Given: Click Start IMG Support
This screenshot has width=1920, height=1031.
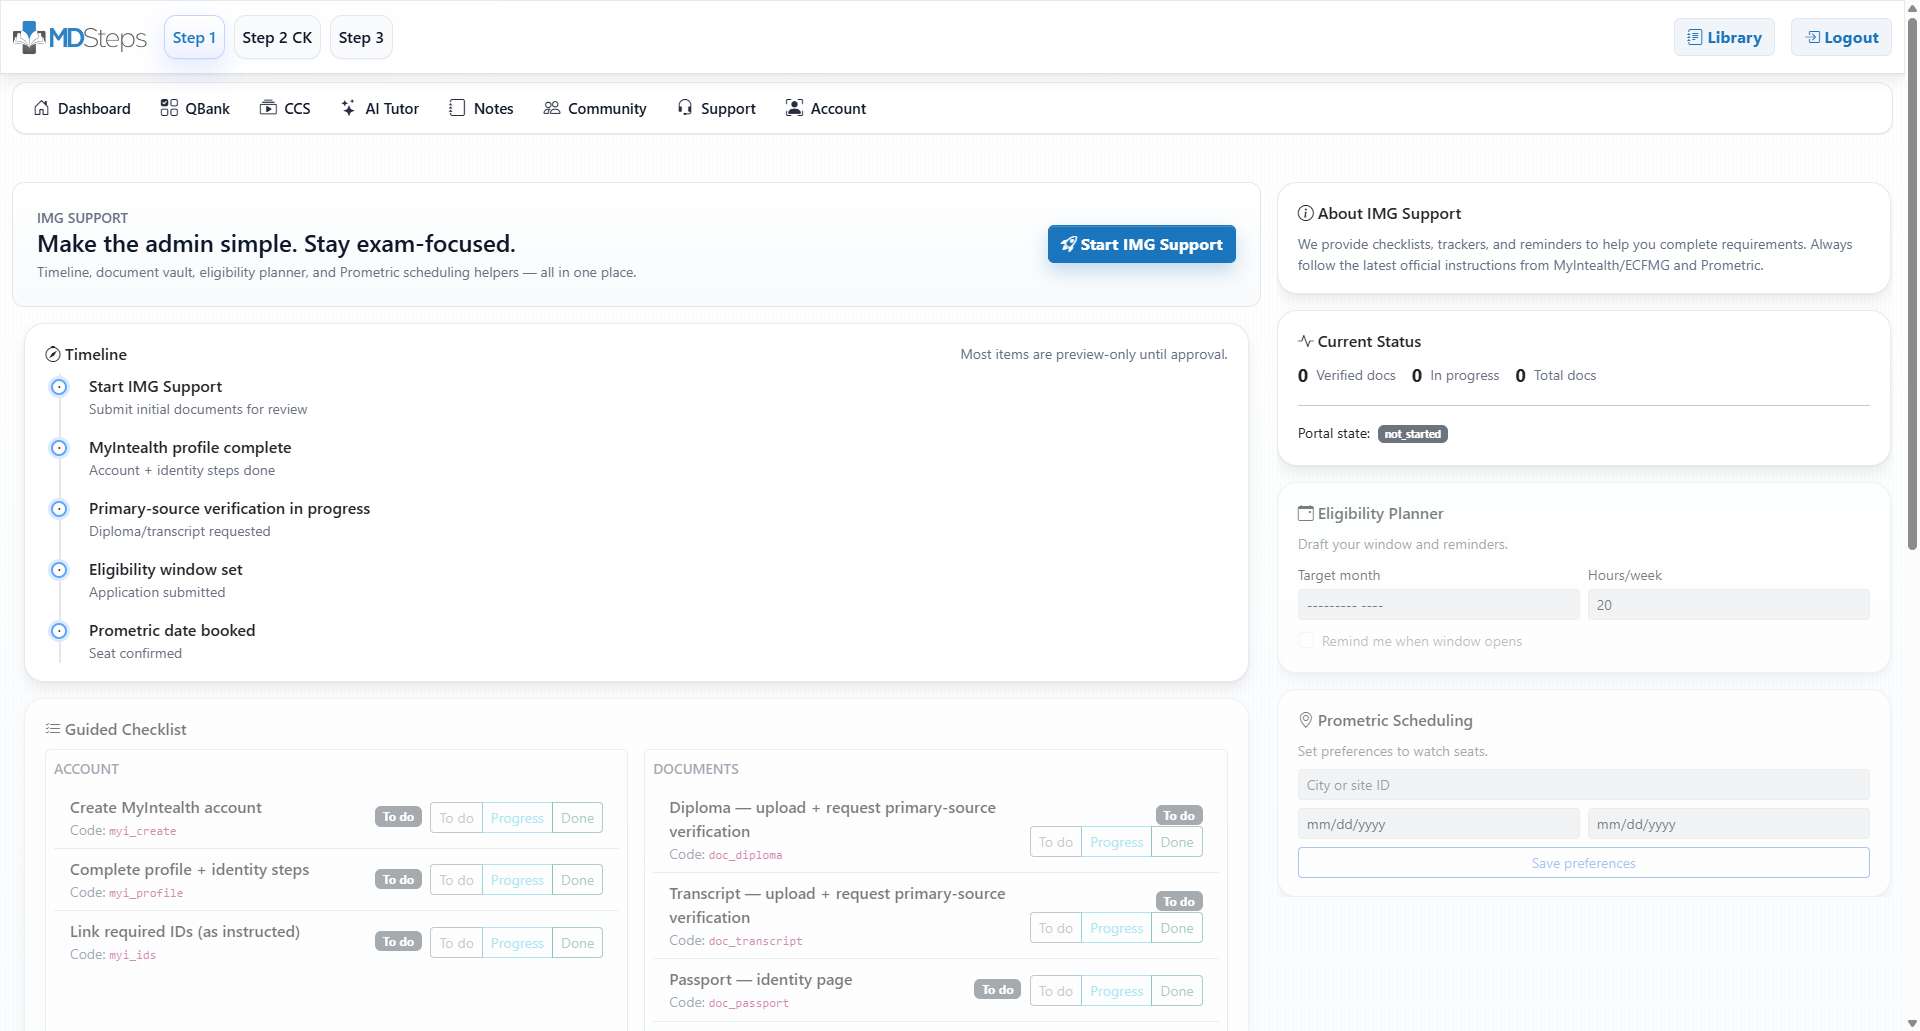Looking at the screenshot, I should [1141, 243].
